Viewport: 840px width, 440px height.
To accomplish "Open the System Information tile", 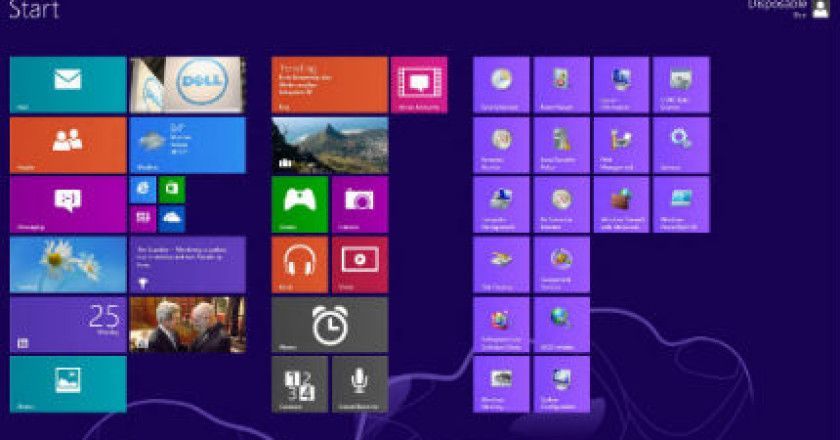I will coord(621,85).
